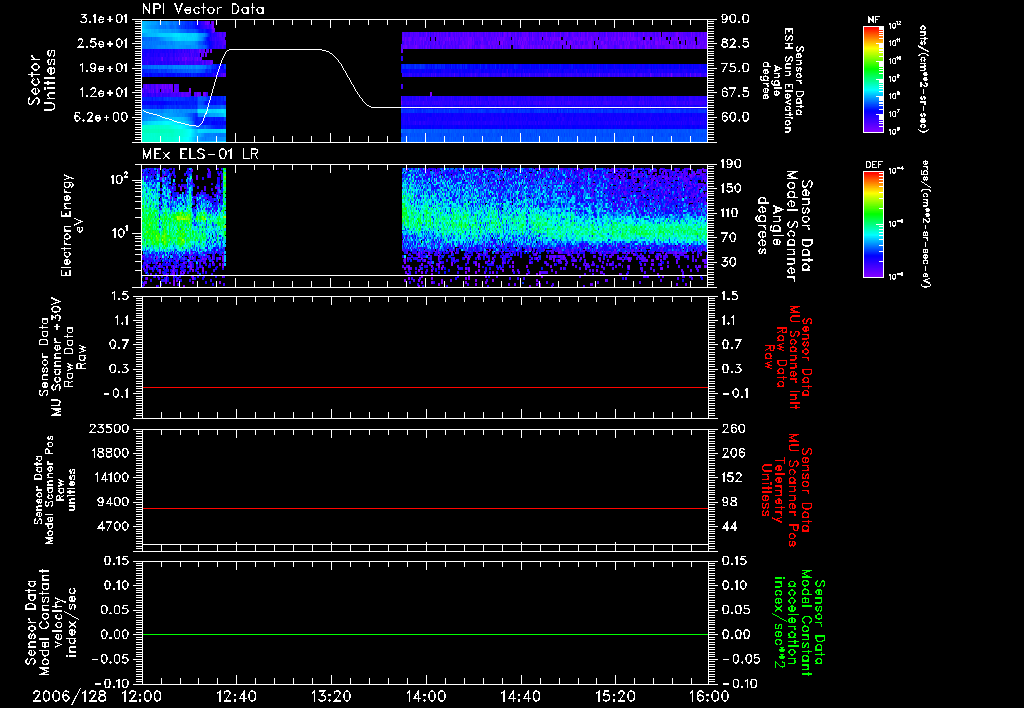Click the '67.5' elevation angle tick
This screenshot has width=1024, height=708.
pos(736,93)
